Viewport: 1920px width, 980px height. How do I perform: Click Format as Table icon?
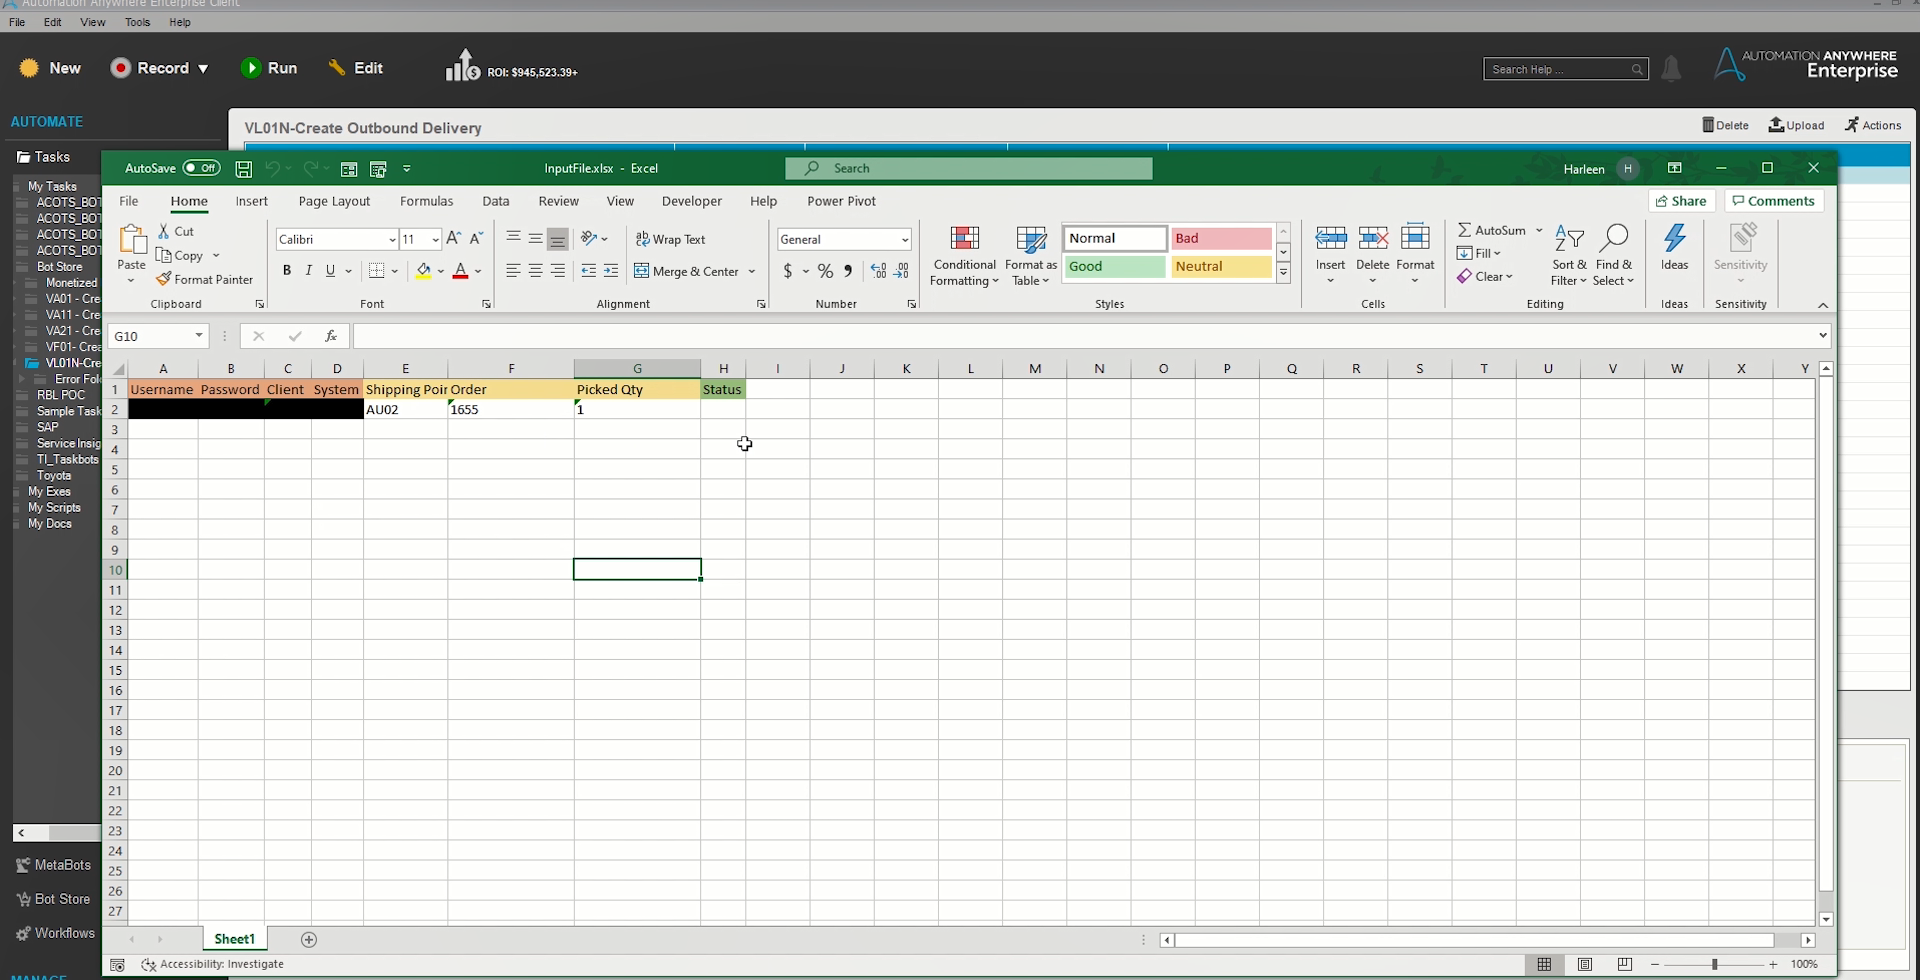(x=1031, y=239)
